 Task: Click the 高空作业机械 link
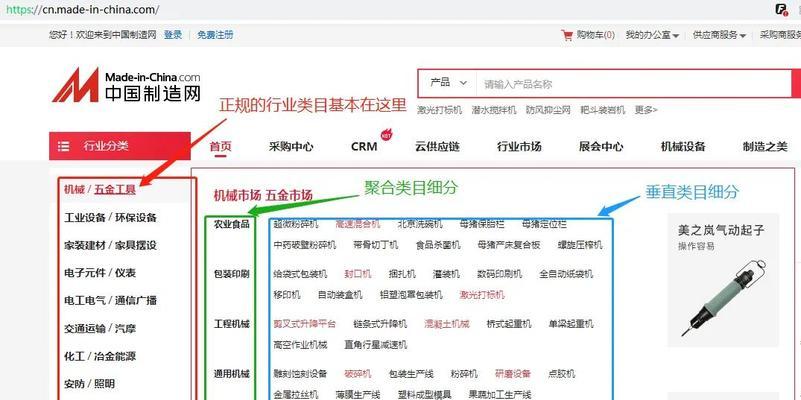(x=300, y=345)
